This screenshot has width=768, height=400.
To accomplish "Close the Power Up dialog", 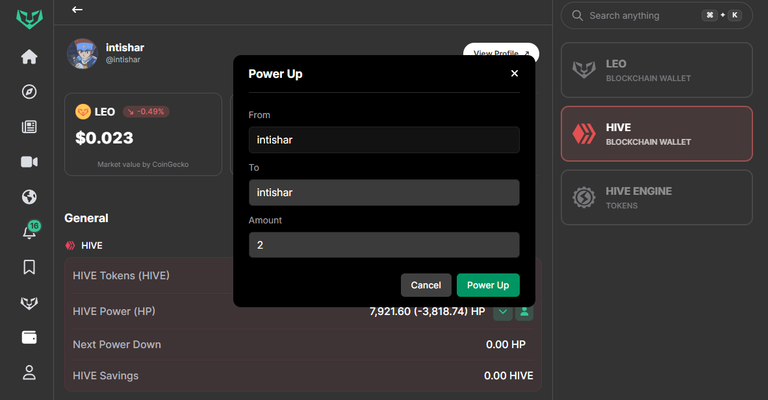I will [514, 73].
